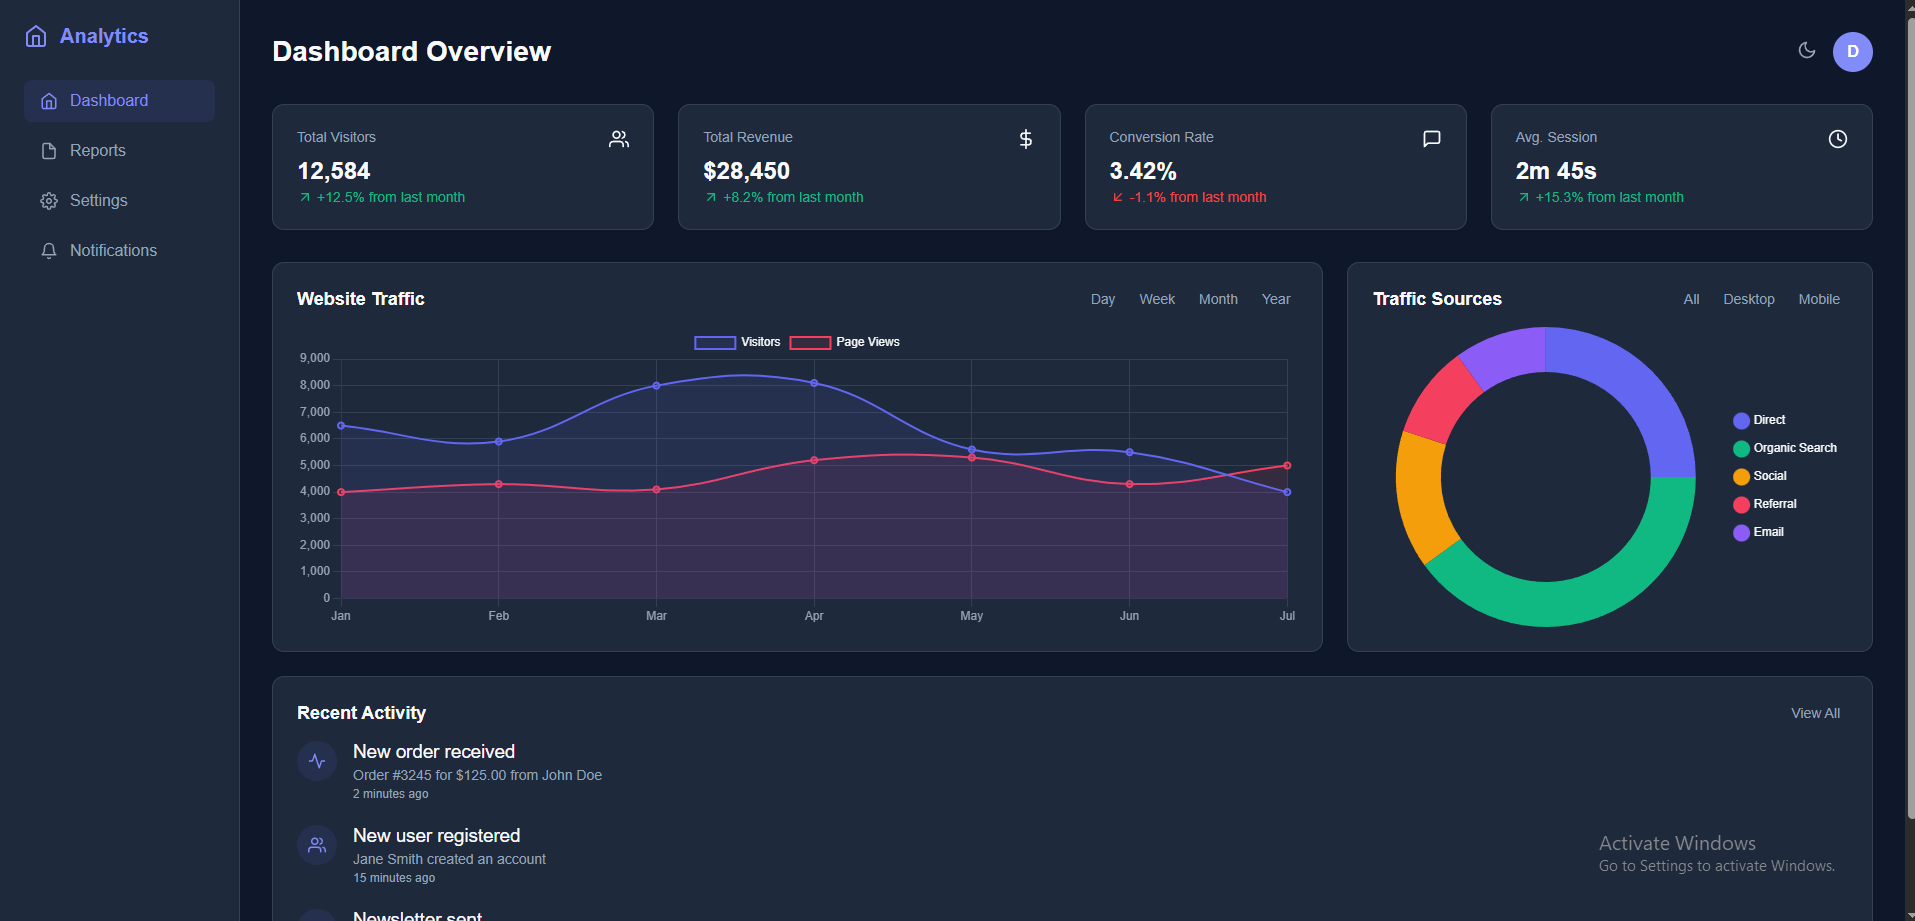Click the users icon on Total Visitors card
The image size is (1915, 921).
tap(618, 139)
